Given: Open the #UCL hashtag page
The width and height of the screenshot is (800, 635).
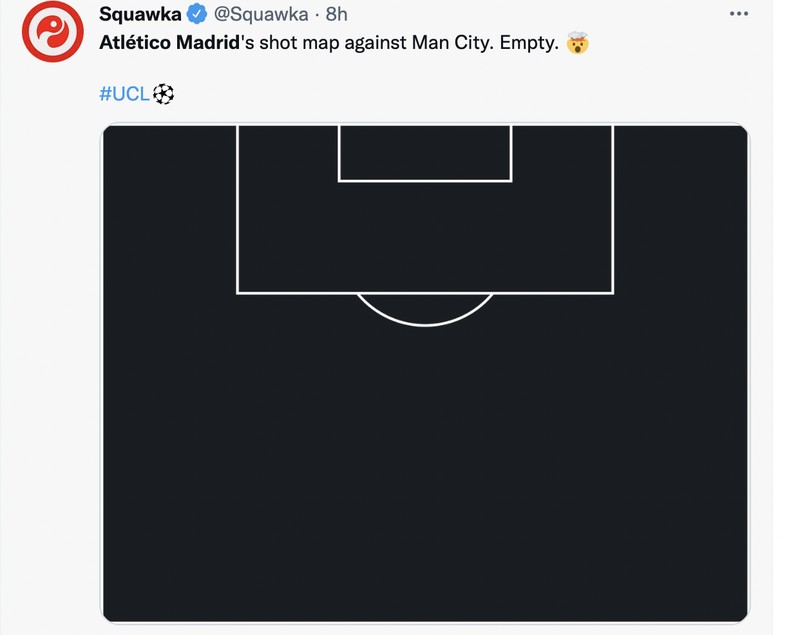Looking at the screenshot, I should [x=126, y=96].
